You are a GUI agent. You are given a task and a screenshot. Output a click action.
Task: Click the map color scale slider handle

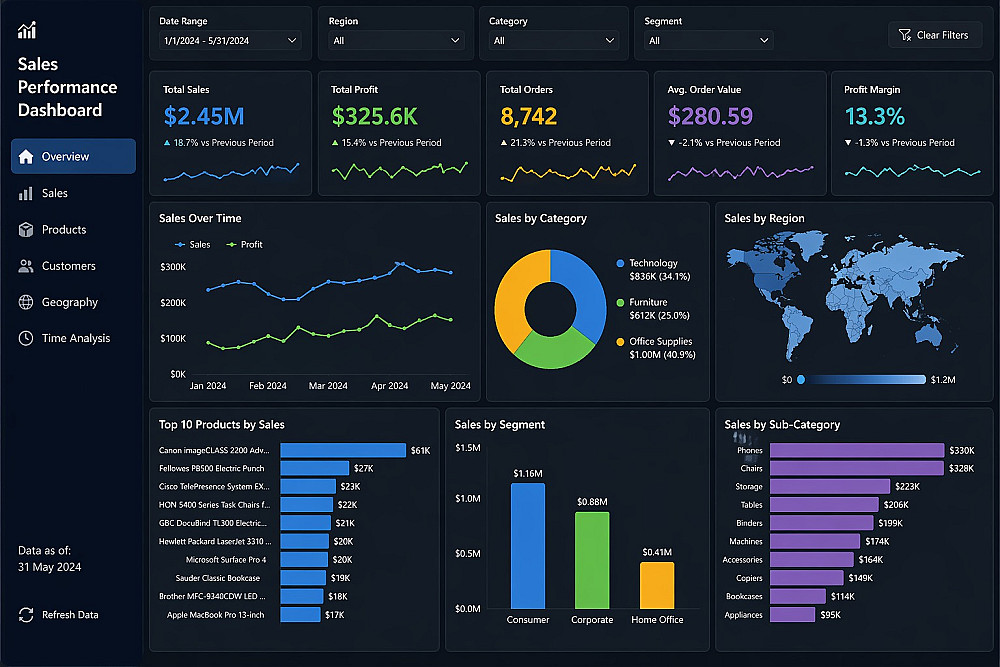pyautogui.click(x=801, y=379)
